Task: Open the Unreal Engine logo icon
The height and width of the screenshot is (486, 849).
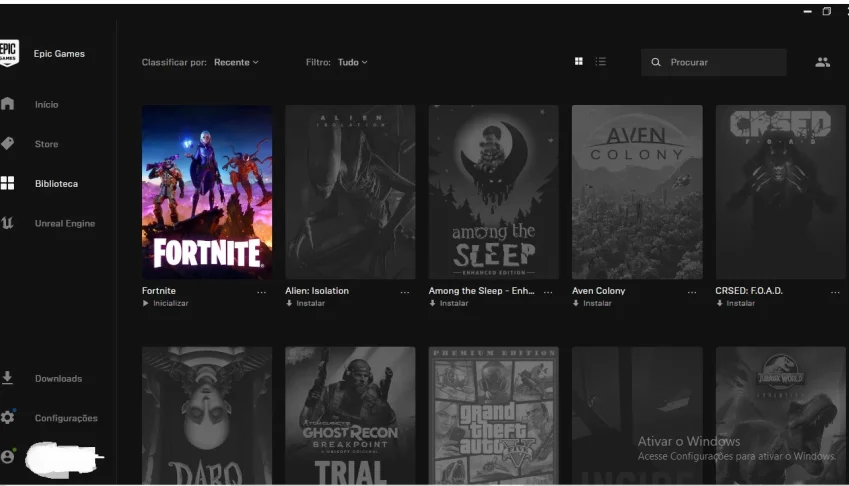Action: click(x=7, y=223)
